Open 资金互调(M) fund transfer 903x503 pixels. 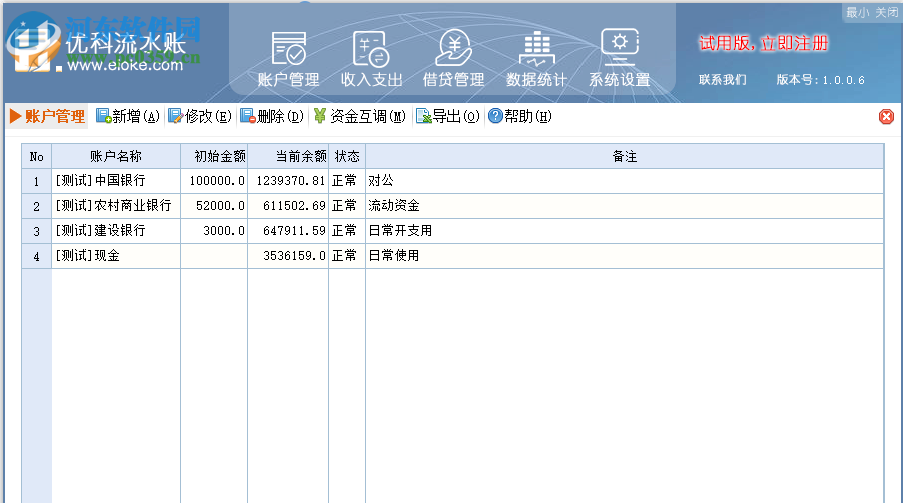360,116
